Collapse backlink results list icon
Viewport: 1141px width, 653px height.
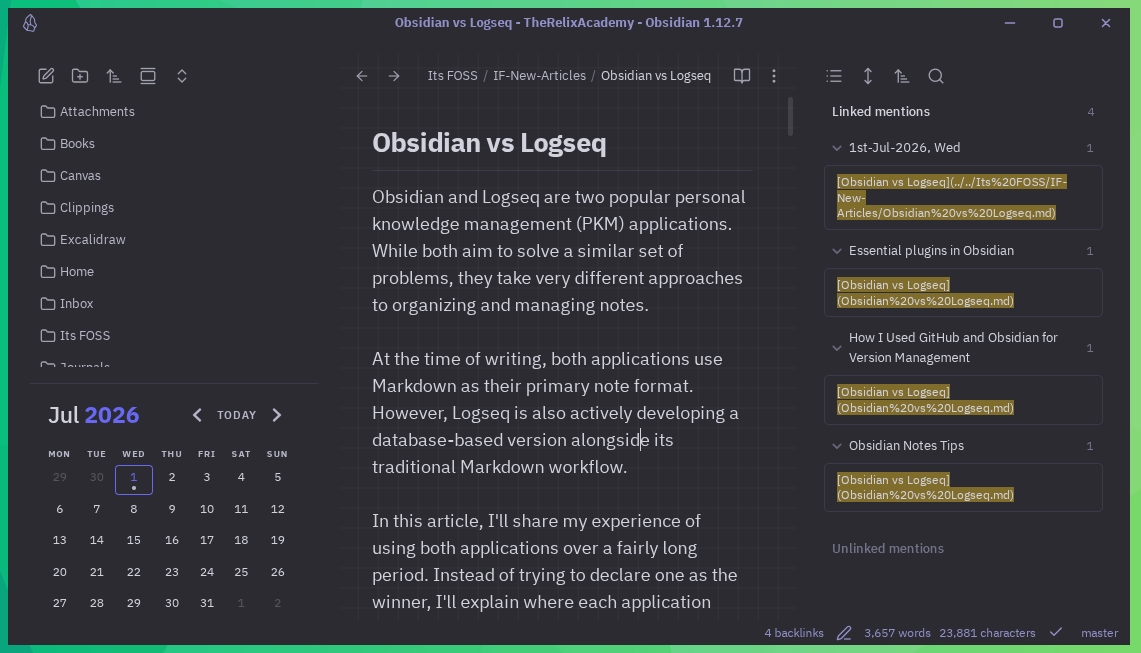(x=834, y=76)
